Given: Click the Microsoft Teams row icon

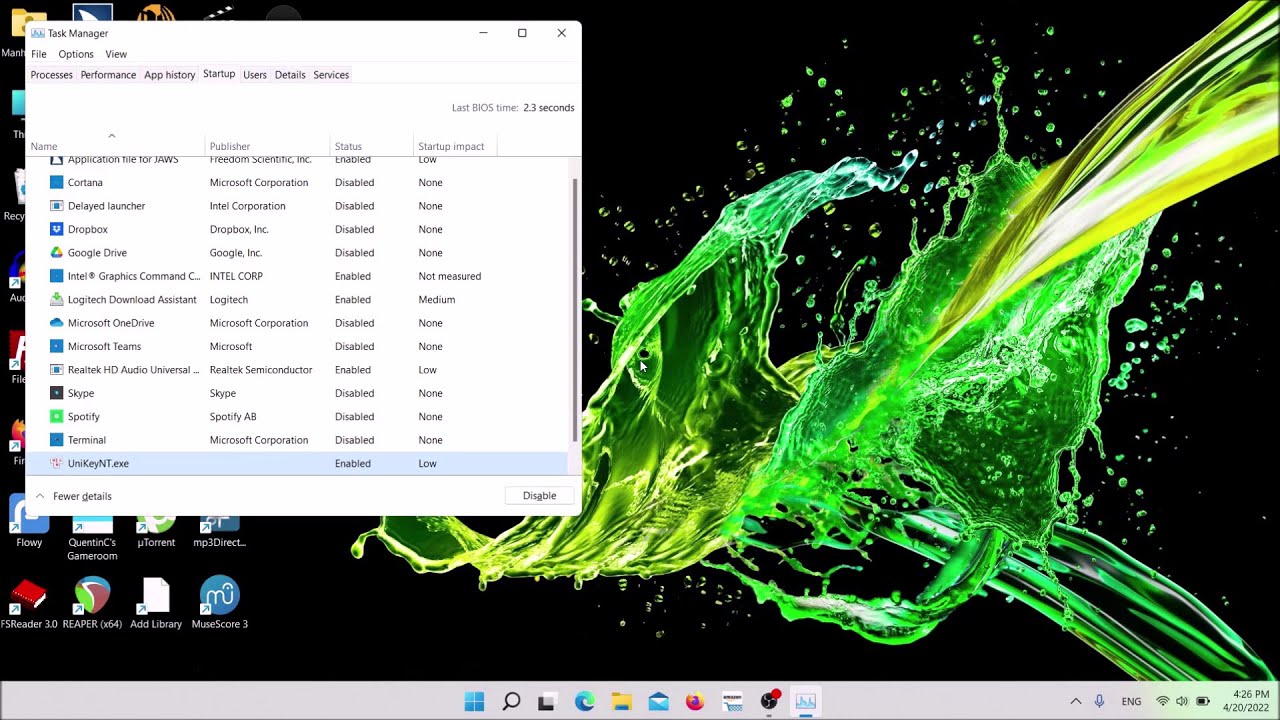Looking at the screenshot, I should (57, 346).
